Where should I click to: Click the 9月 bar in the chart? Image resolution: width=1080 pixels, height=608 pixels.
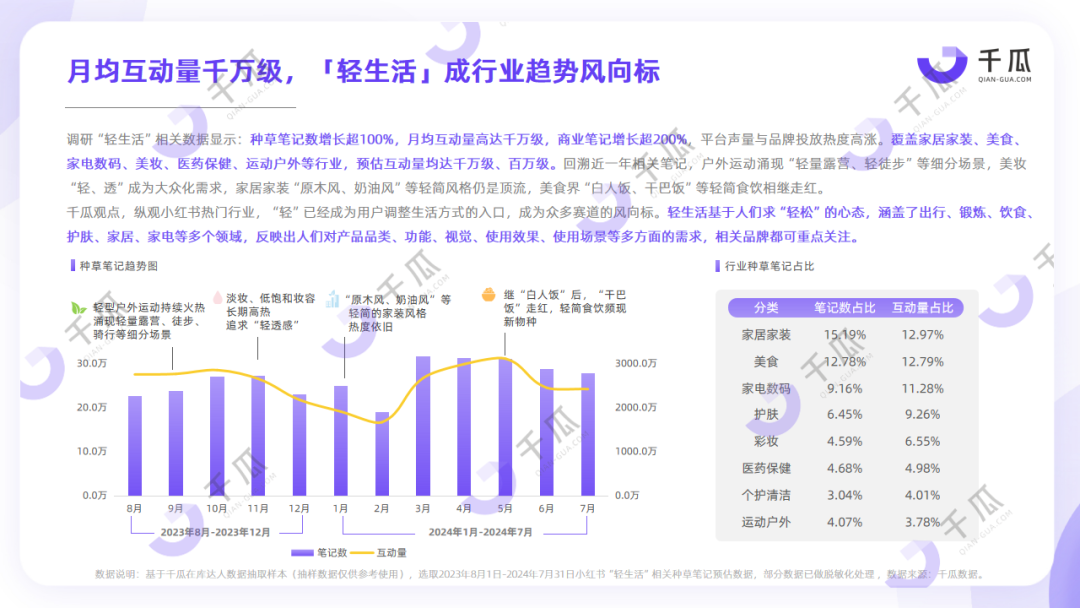tap(176, 443)
